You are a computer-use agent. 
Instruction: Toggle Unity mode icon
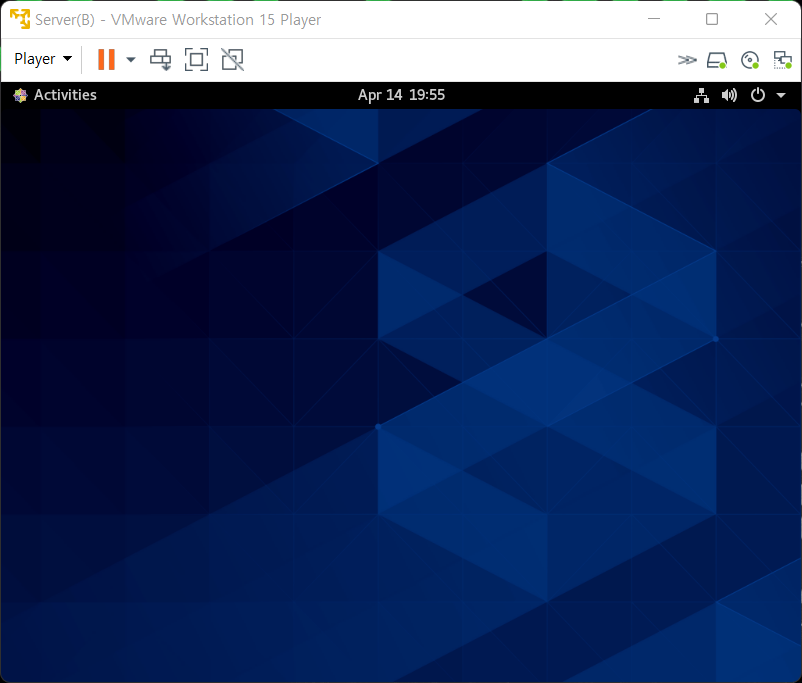pos(233,59)
